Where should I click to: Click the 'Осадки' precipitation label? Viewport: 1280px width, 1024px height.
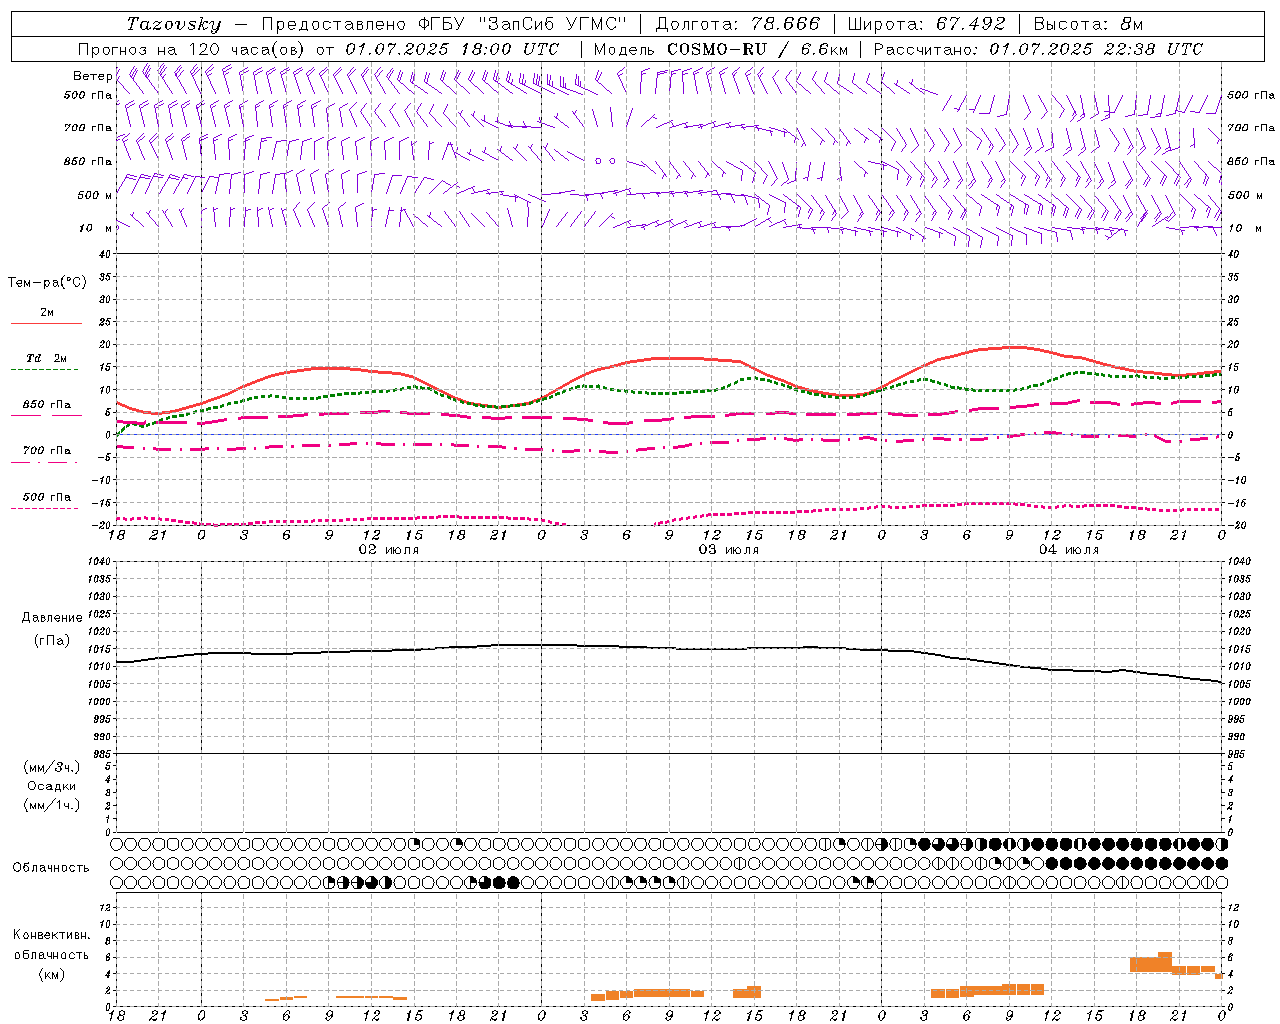coord(52,786)
